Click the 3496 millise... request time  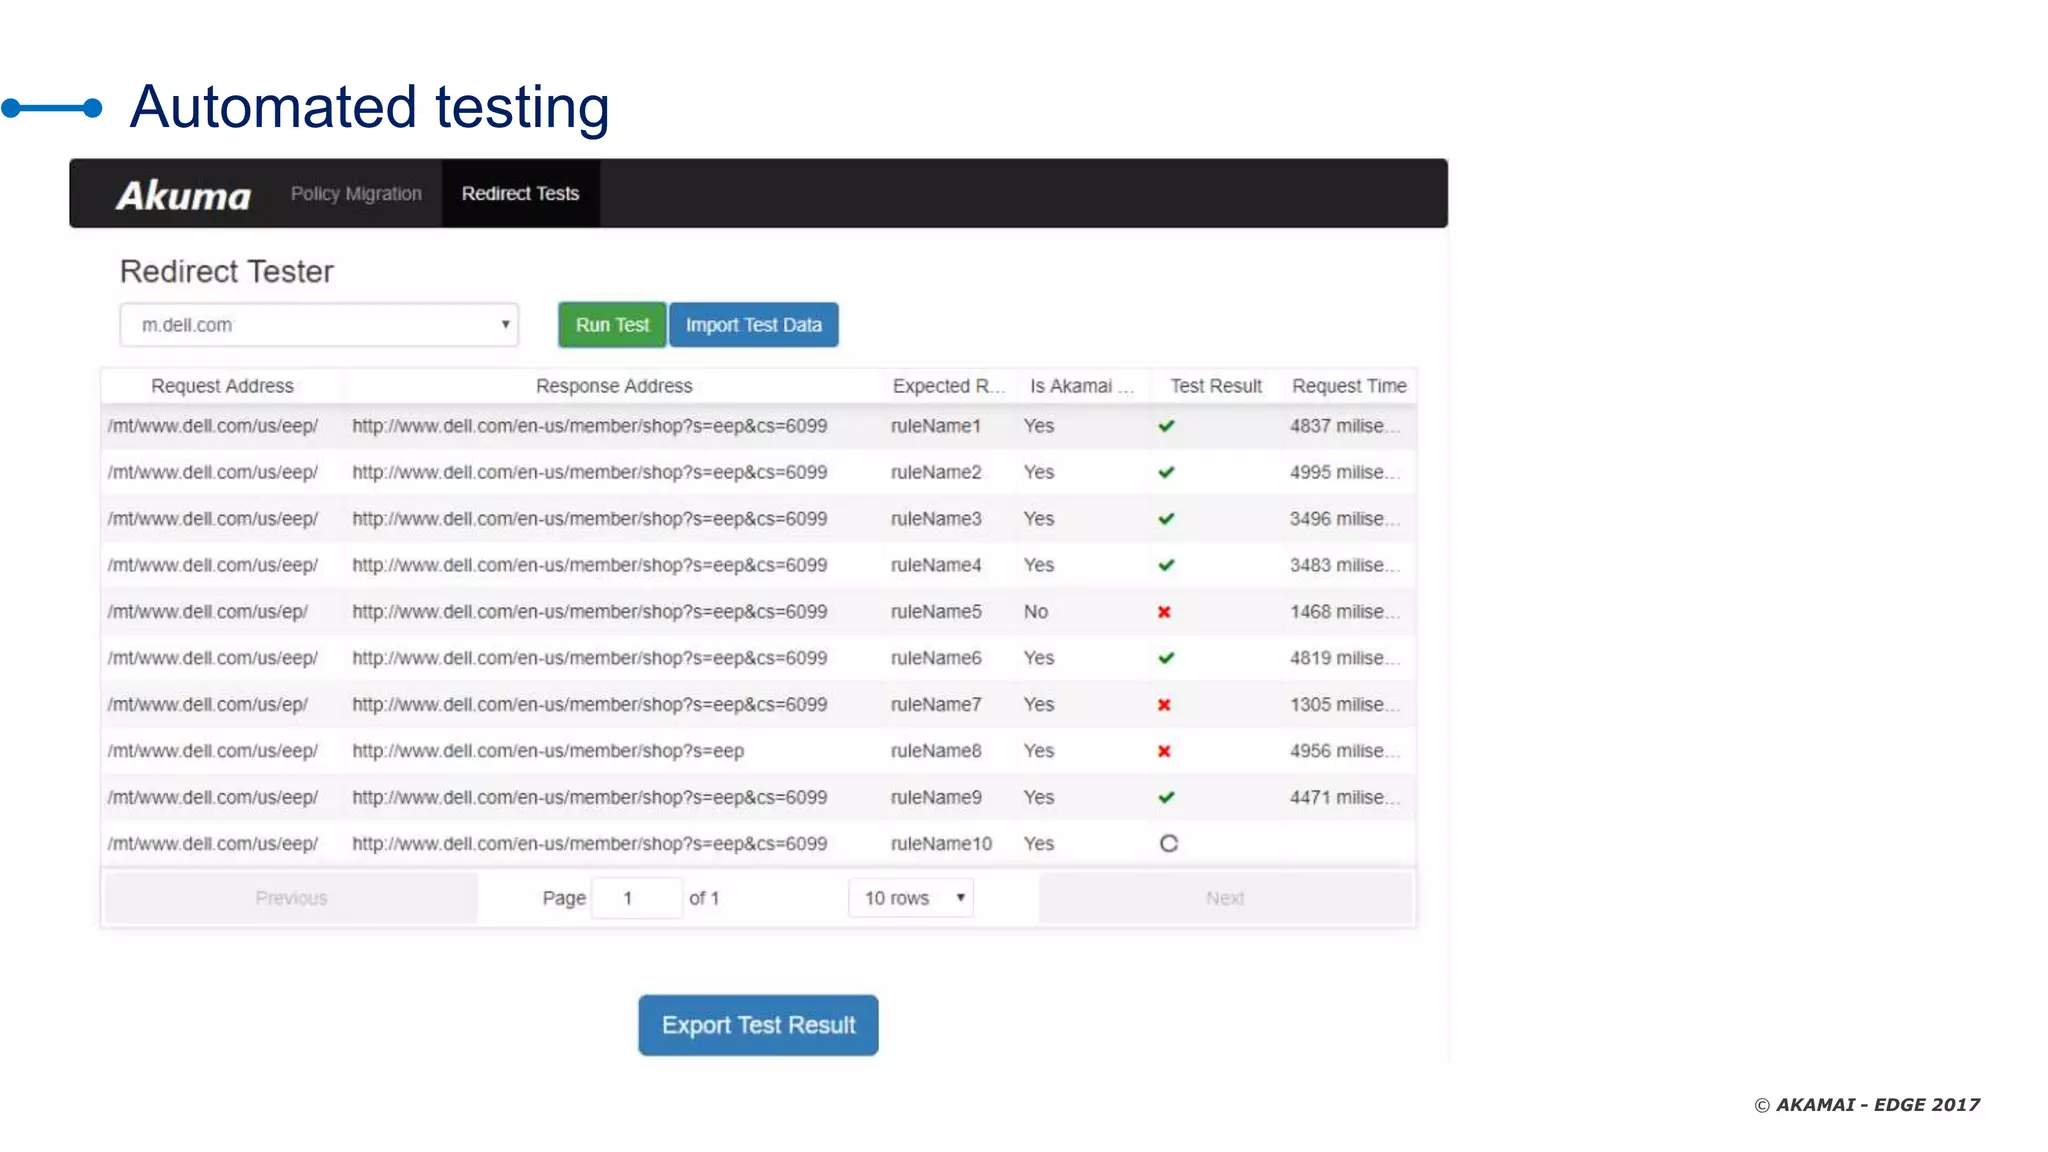click(x=1344, y=519)
